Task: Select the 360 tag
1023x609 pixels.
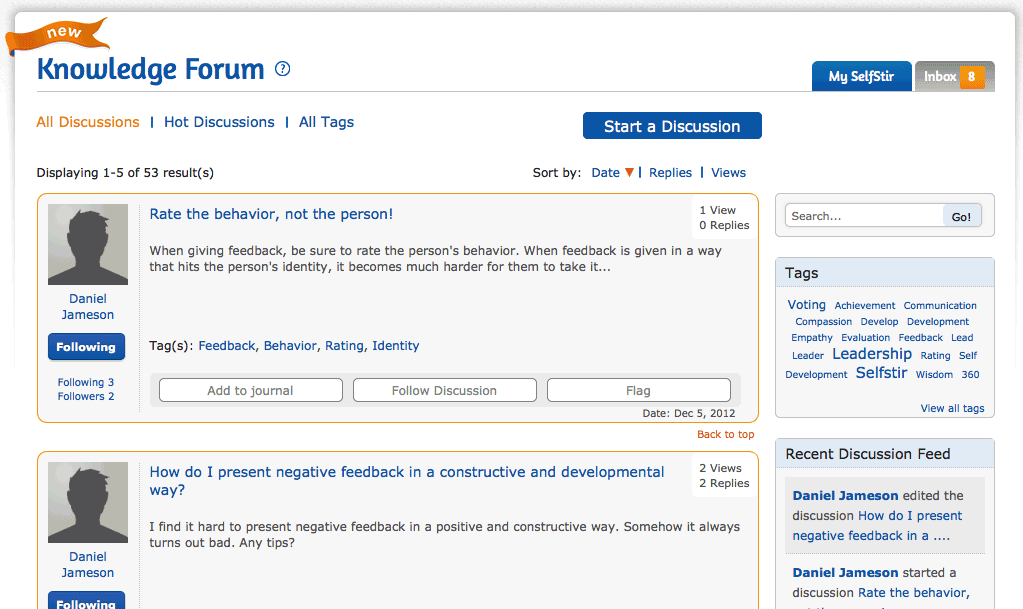Action: 970,375
